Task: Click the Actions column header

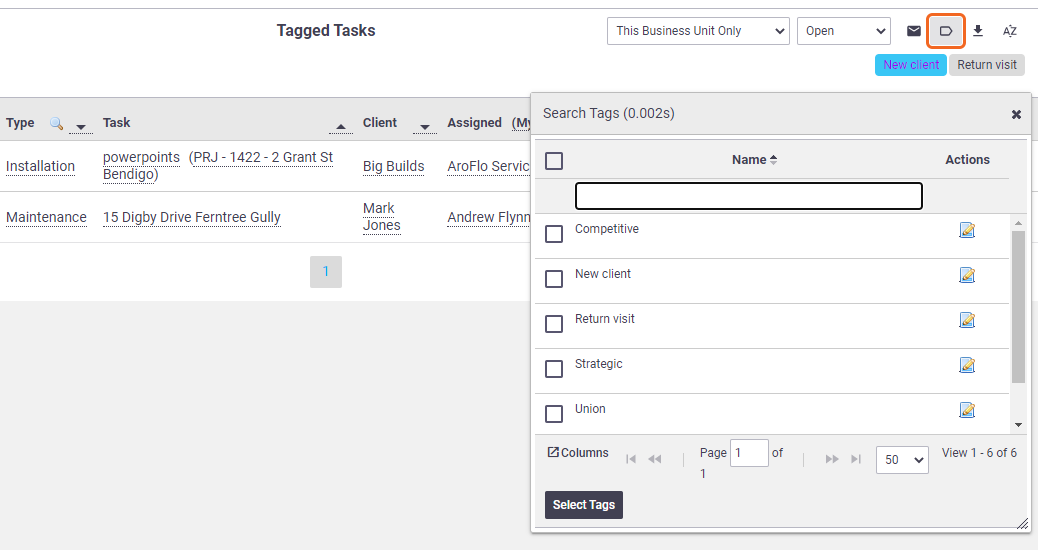Action: [x=967, y=160]
